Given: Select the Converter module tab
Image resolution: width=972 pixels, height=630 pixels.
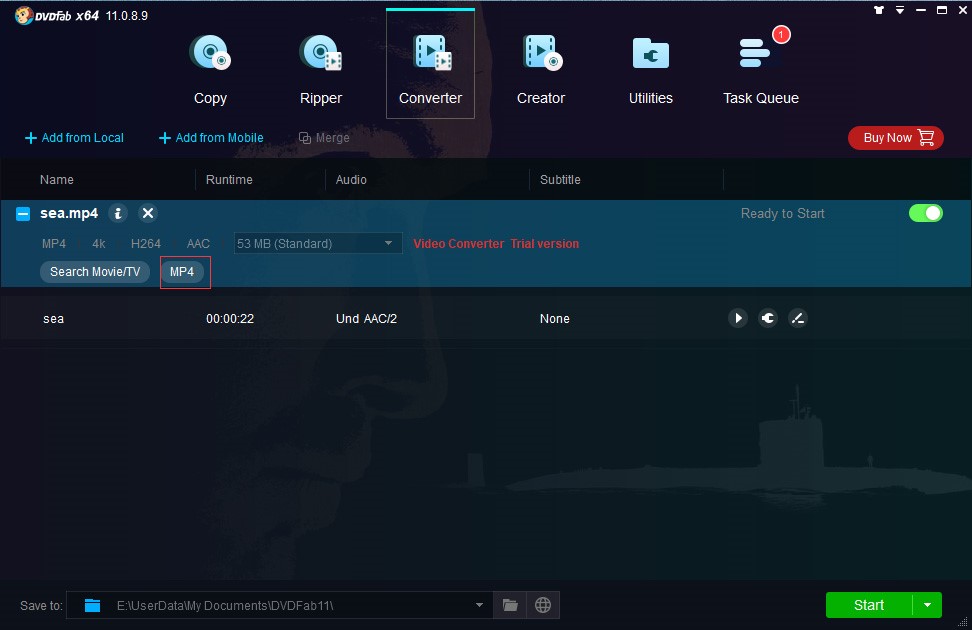Looking at the screenshot, I should pos(430,64).
